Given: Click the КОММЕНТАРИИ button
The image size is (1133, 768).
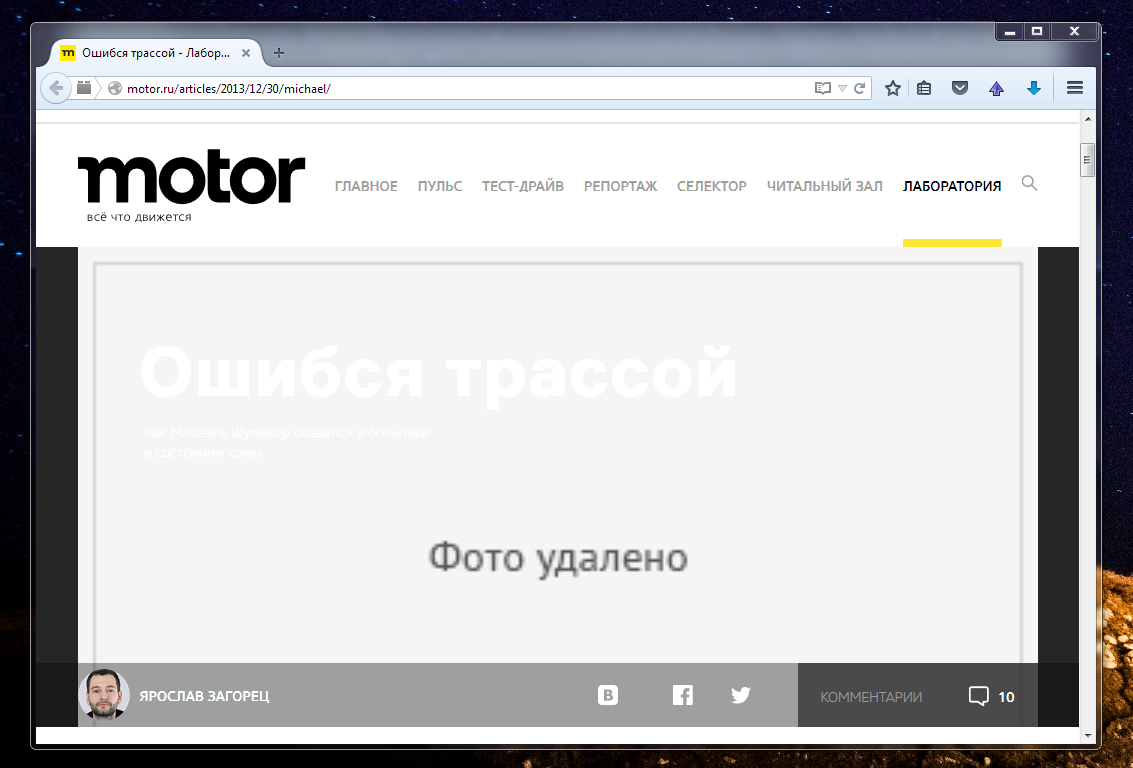Looking at the screenshot, I should (x=871, y=696).
